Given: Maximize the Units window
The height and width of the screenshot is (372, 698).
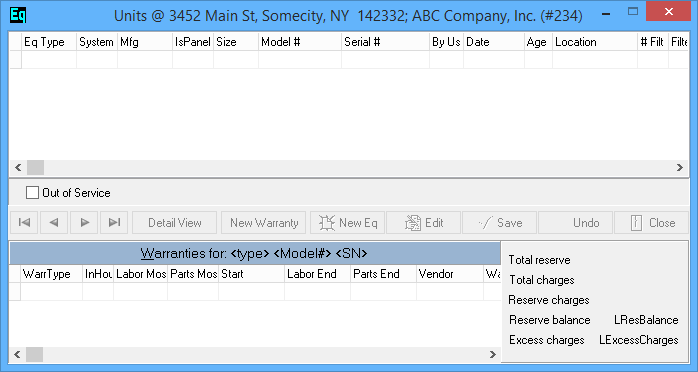Looking at the screenshot, I should click(x=633, y=12).
